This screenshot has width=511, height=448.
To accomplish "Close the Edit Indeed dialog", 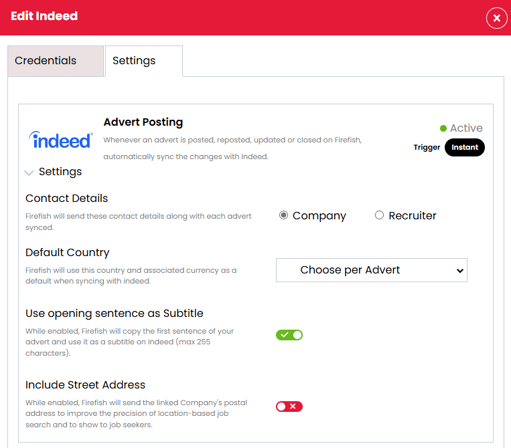I will click(x=496, y=18).
